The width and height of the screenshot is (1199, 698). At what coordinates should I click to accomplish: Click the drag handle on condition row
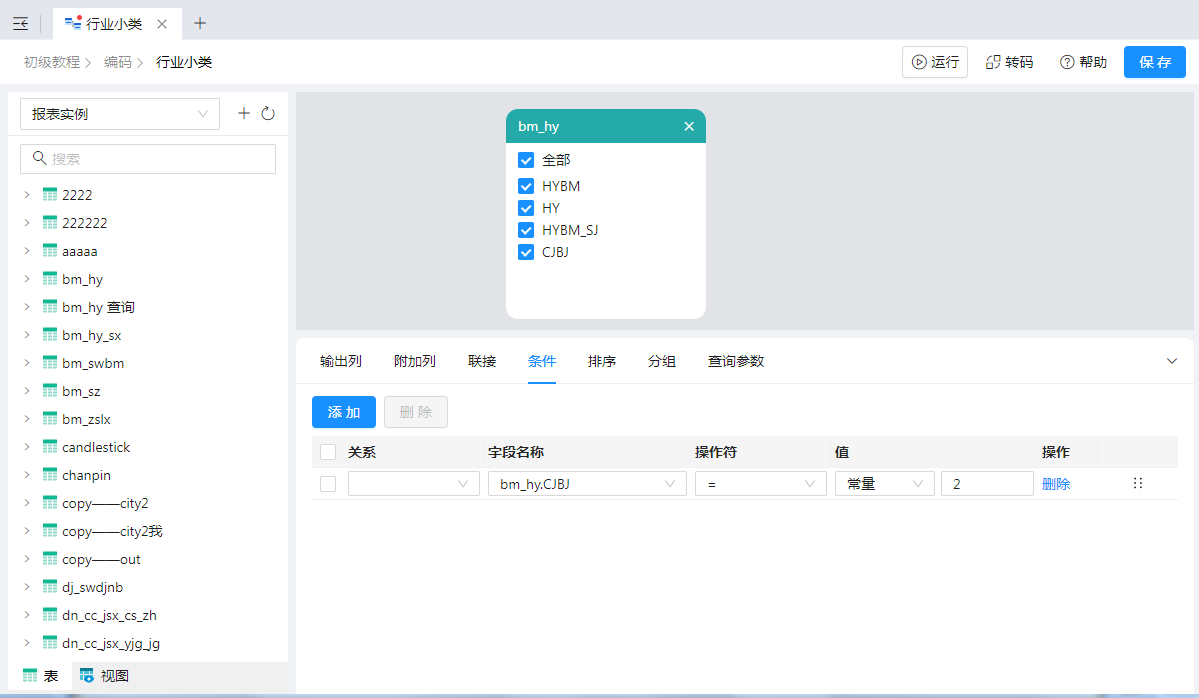pyautogui.click(x=1137, y=483)
